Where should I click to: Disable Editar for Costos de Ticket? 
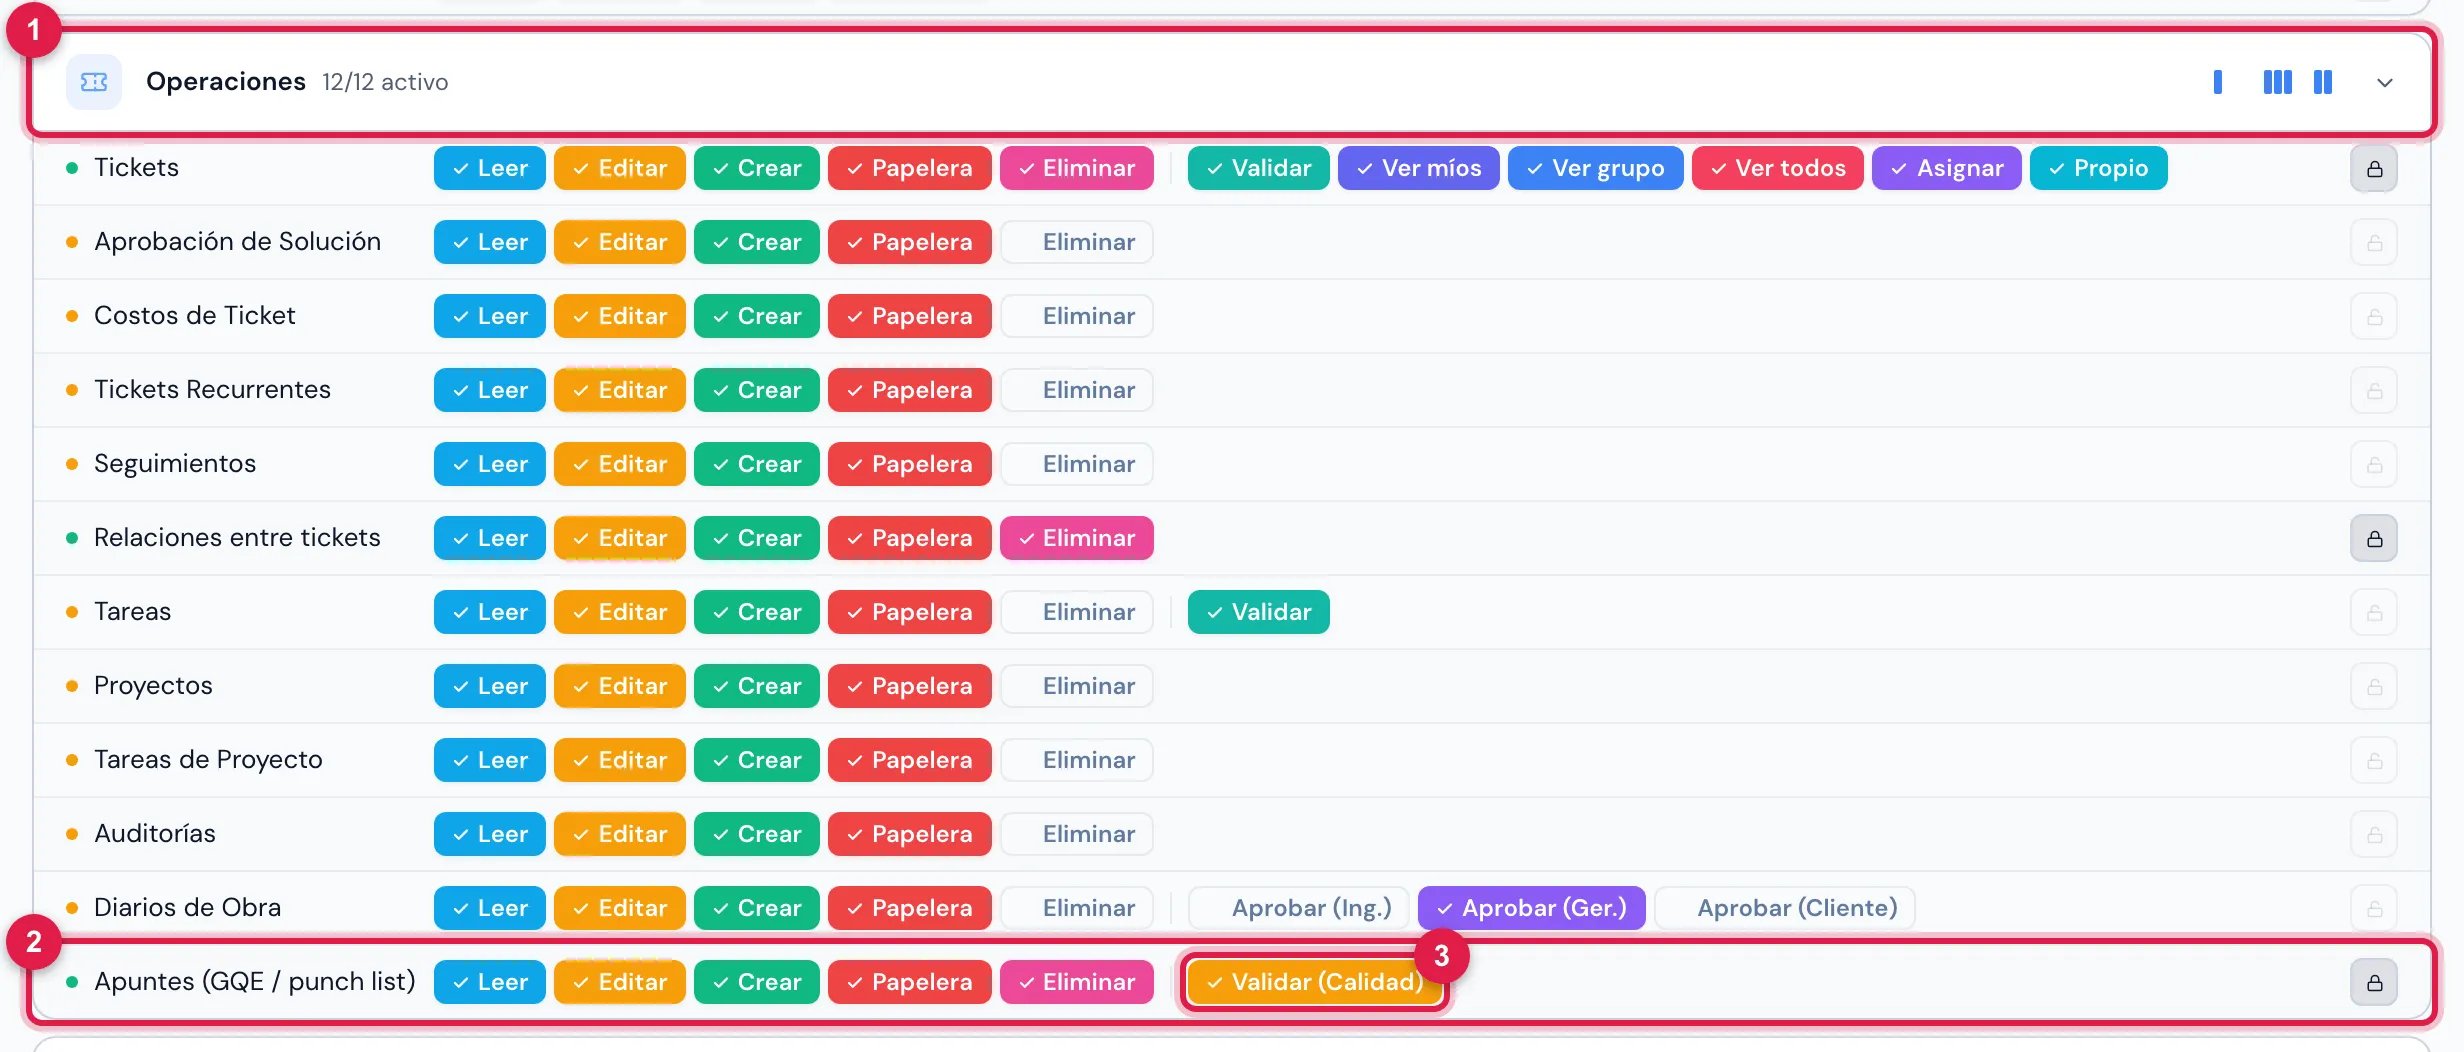coord(619,316)
